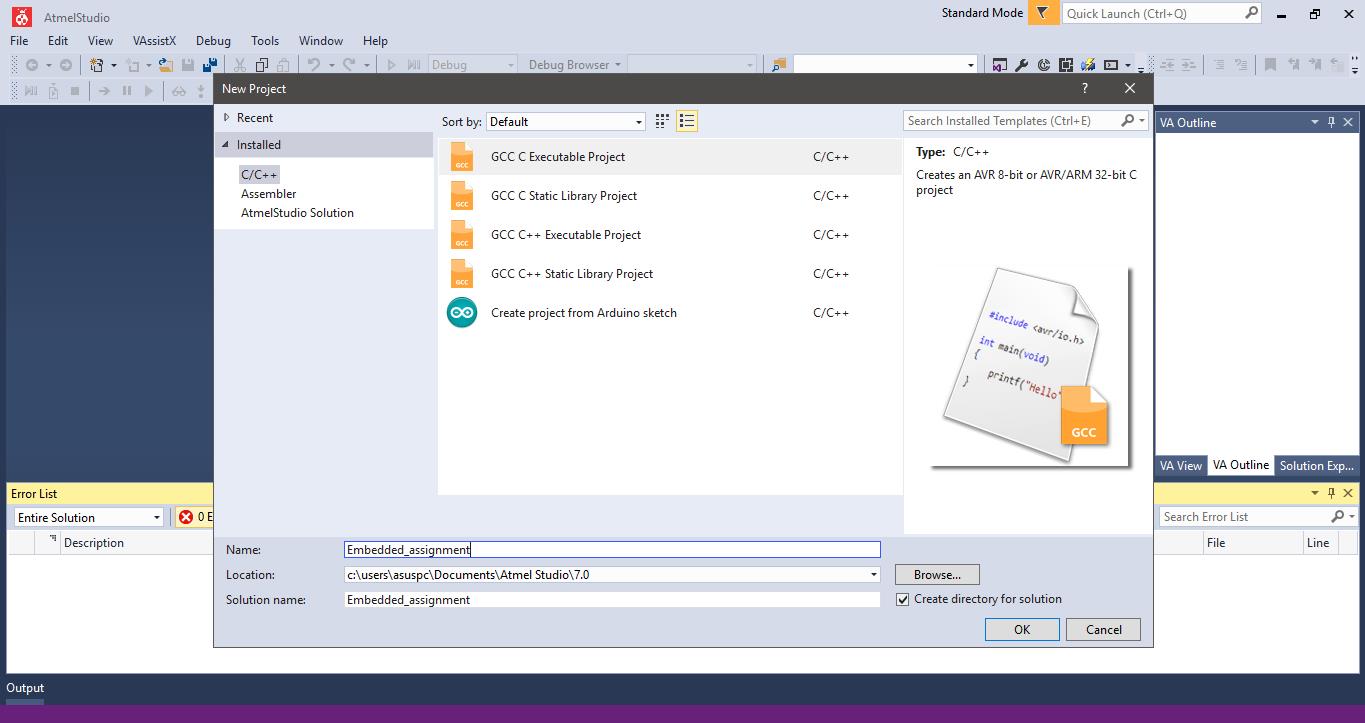
Task: Click the Copy toolbar icon
Action: click(x=262, y=65)
